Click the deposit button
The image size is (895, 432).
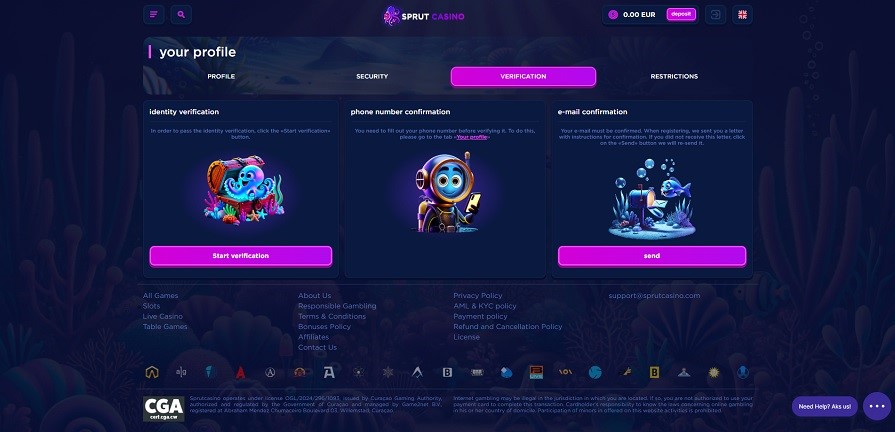[x=681, y=15]
